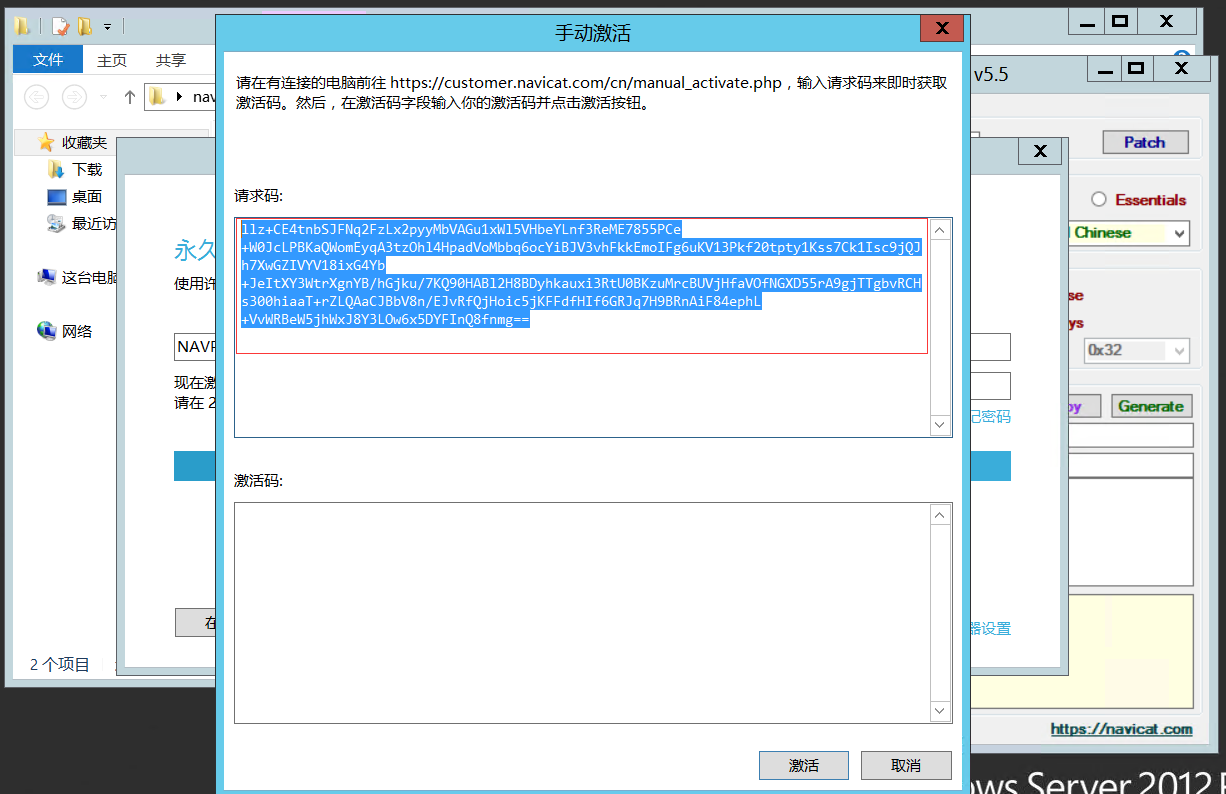Click New Folder icon in quick access toolbar
This screenshot has height=794, width=1226.
[85, 26]
